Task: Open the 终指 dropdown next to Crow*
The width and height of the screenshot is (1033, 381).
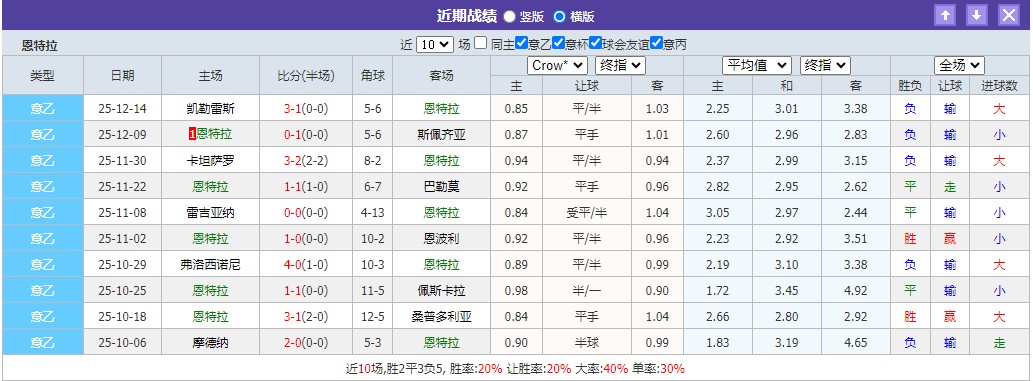Action: [621, 65]
